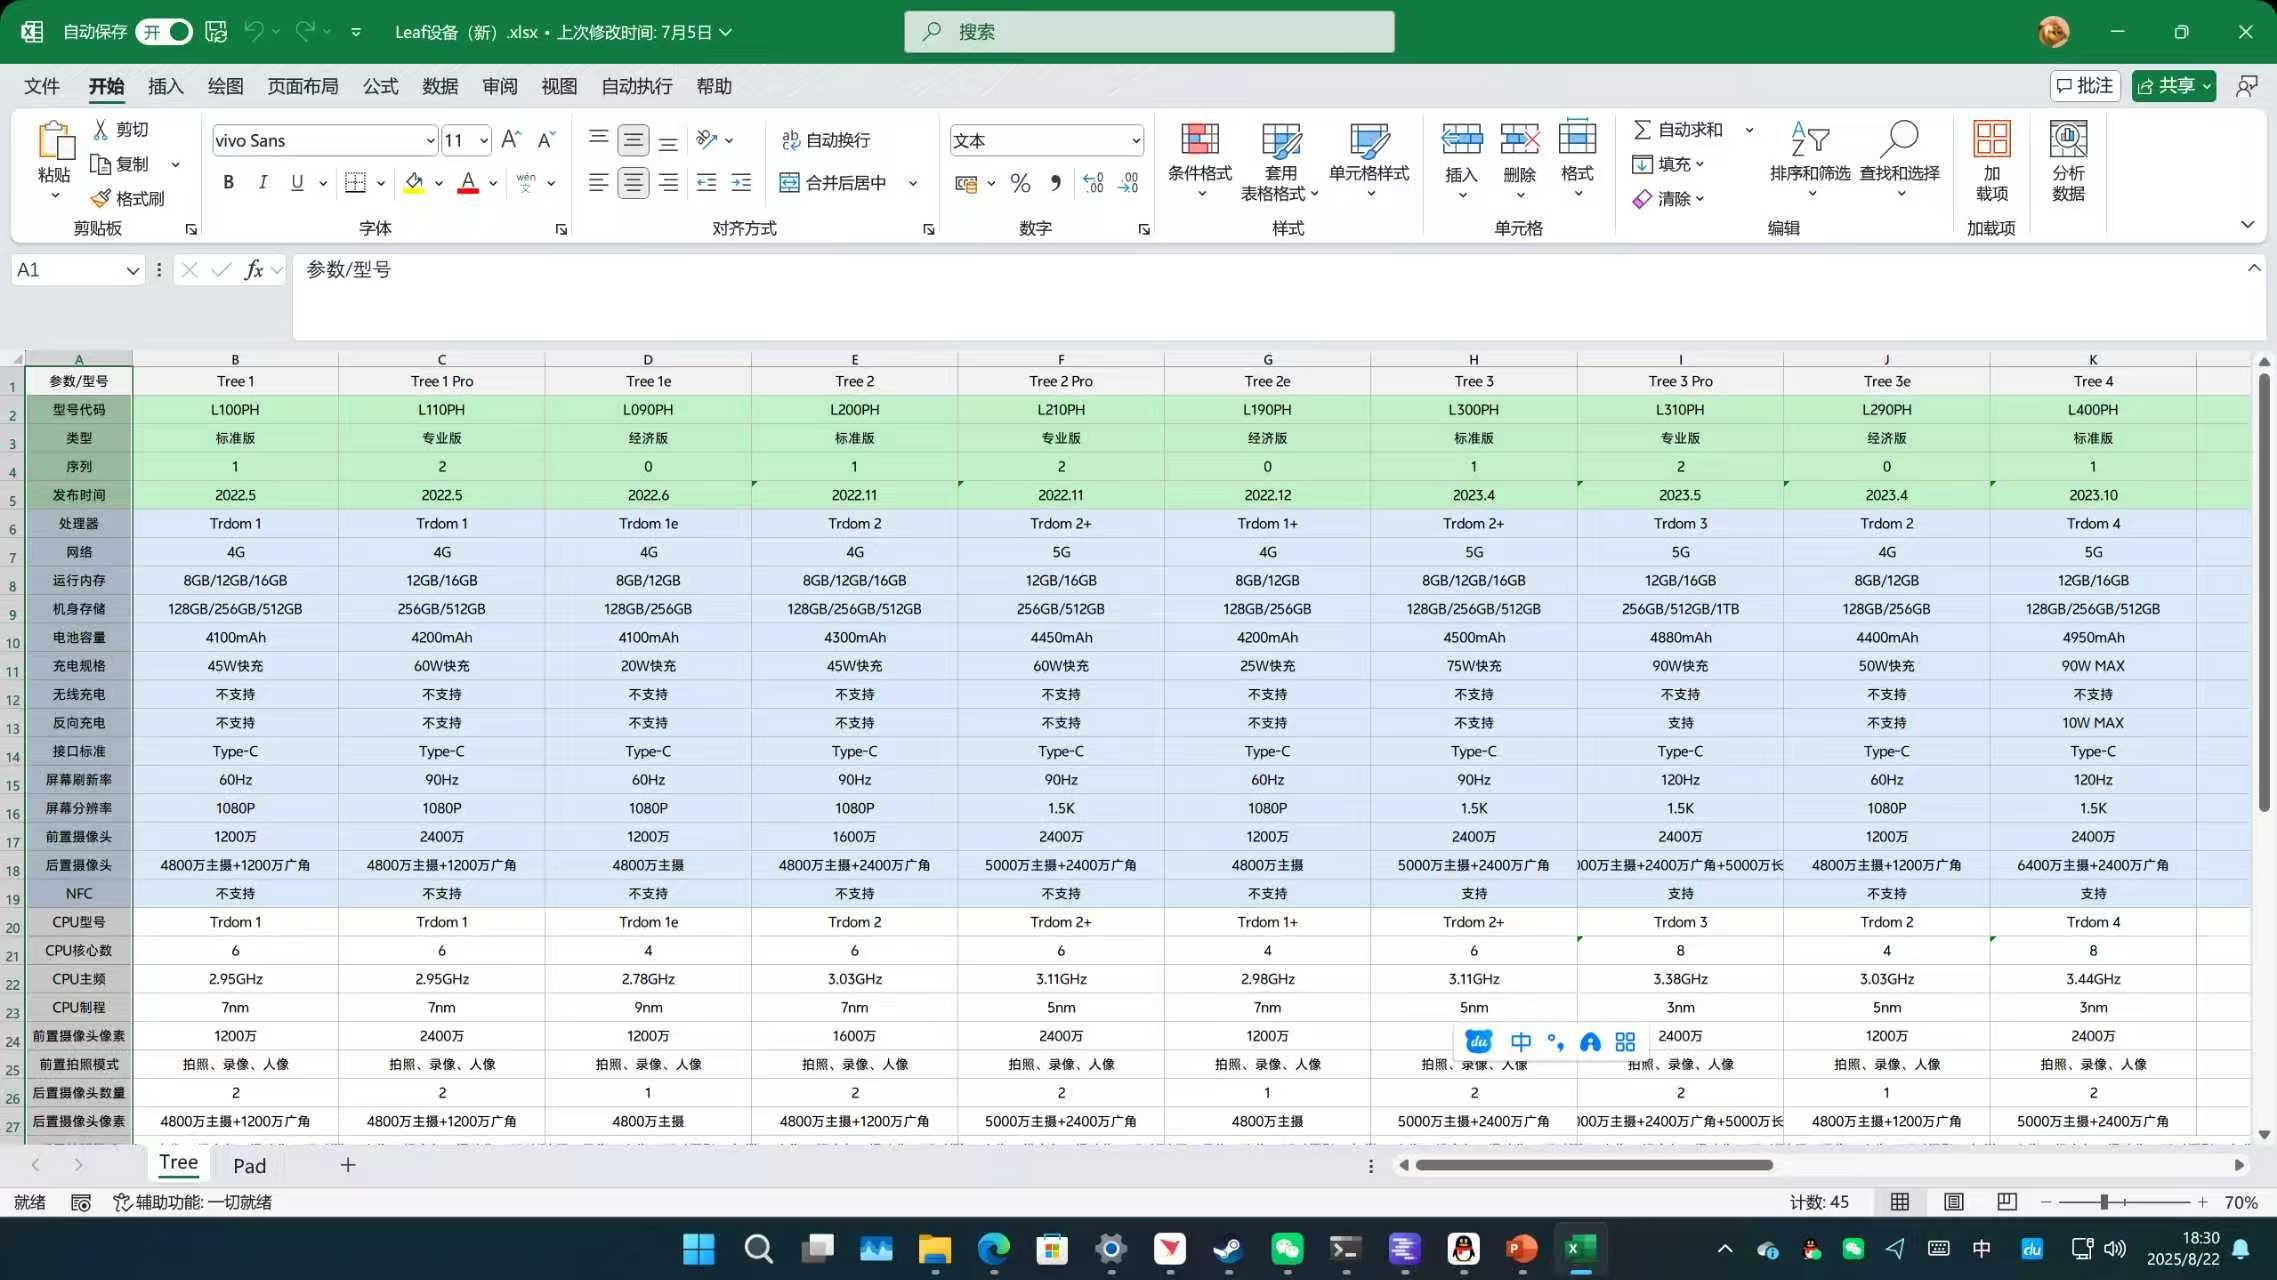
Task: Add a new sheet with plus button
Action: click(348, 1165)
